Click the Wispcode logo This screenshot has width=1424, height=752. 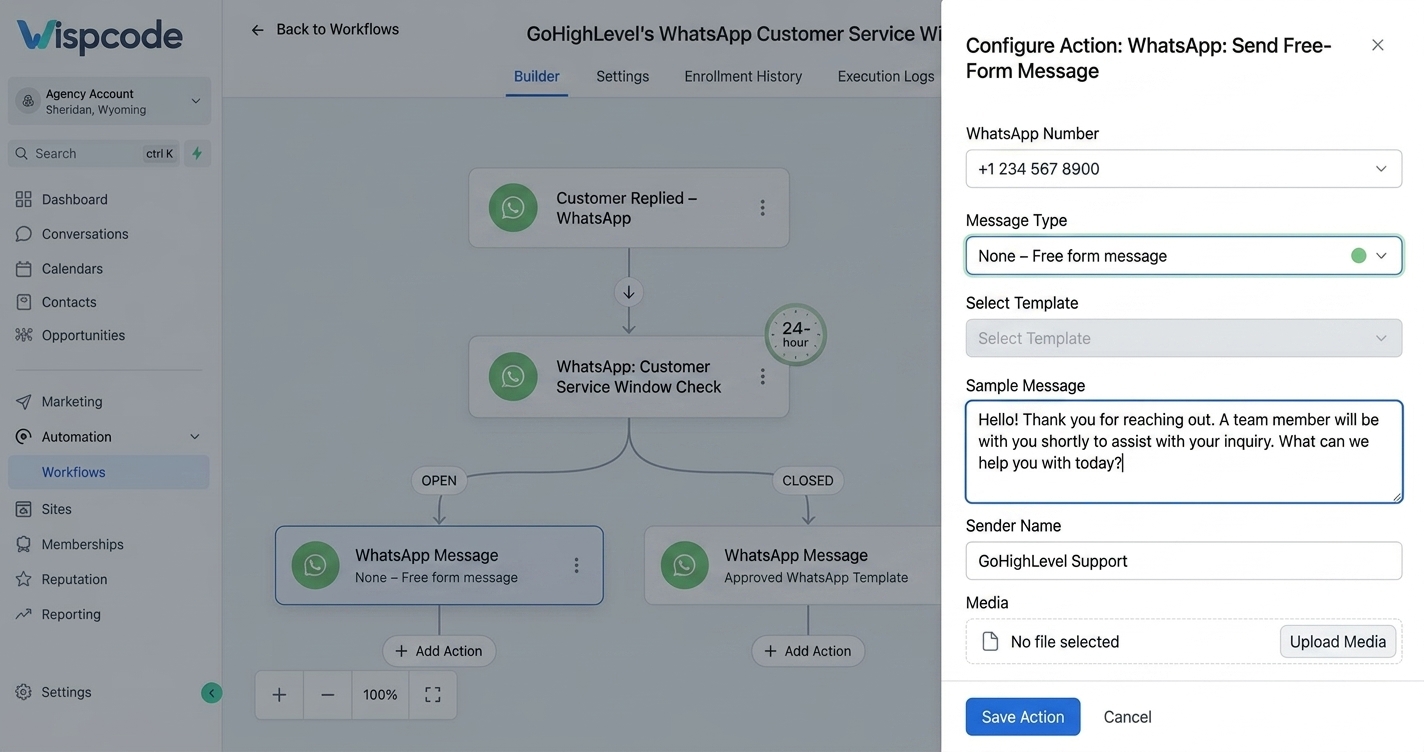click(x=100, y=37)
